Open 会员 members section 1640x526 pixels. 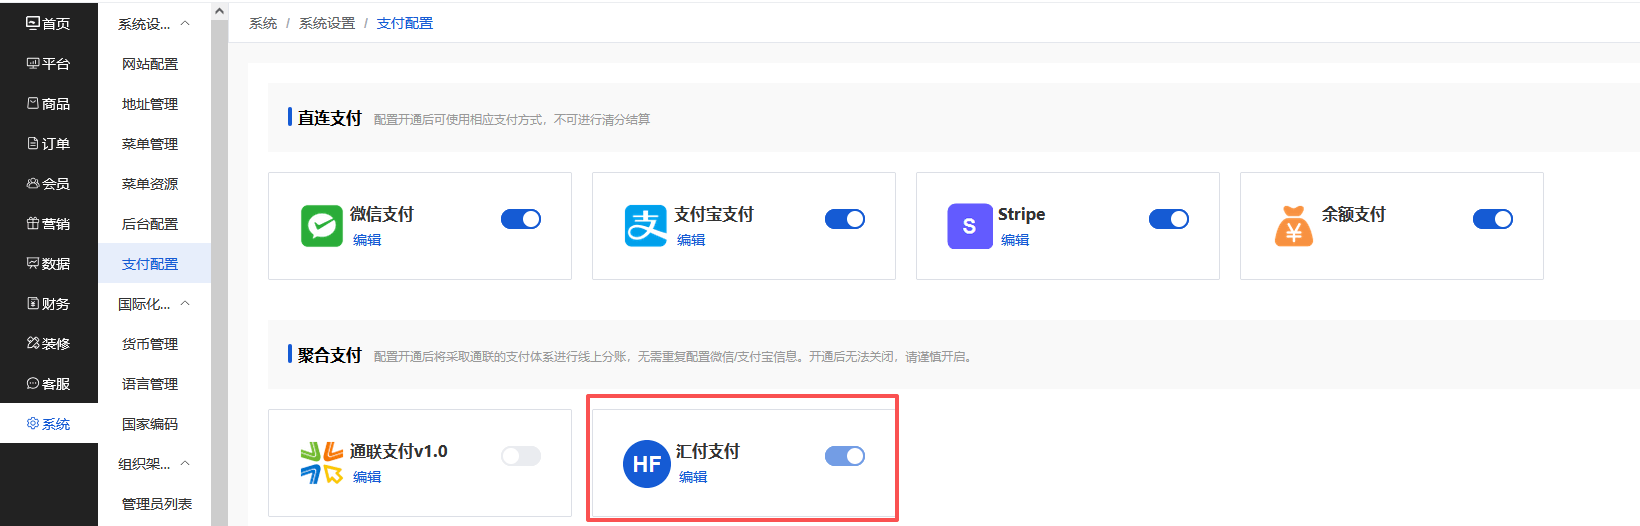[x=48, y=183]
